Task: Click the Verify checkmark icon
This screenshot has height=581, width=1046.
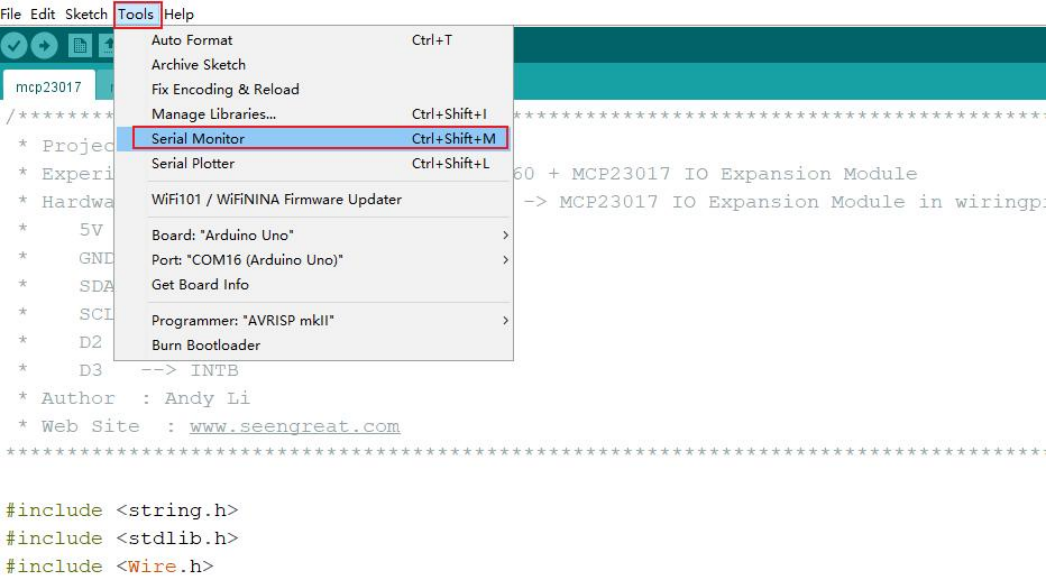Action: (x=15, y=46)
